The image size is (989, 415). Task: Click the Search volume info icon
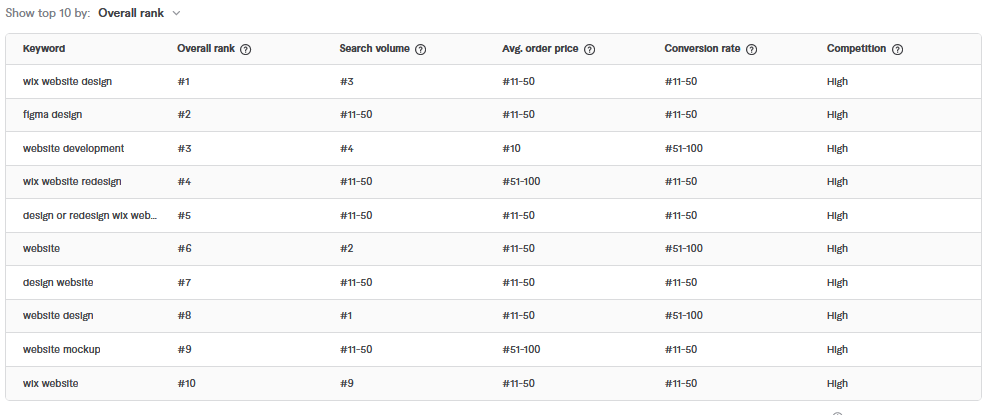(421, 49)
